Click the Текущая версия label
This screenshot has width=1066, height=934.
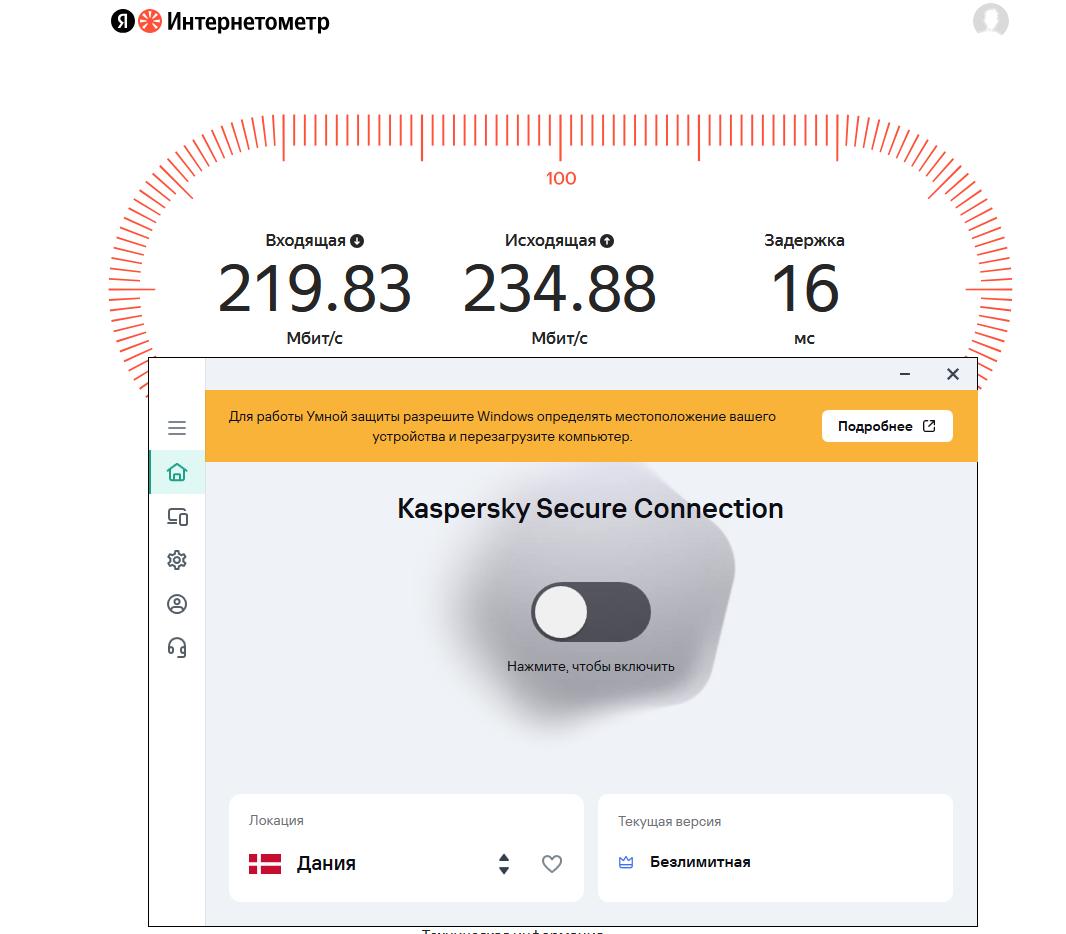coord(670,821)
